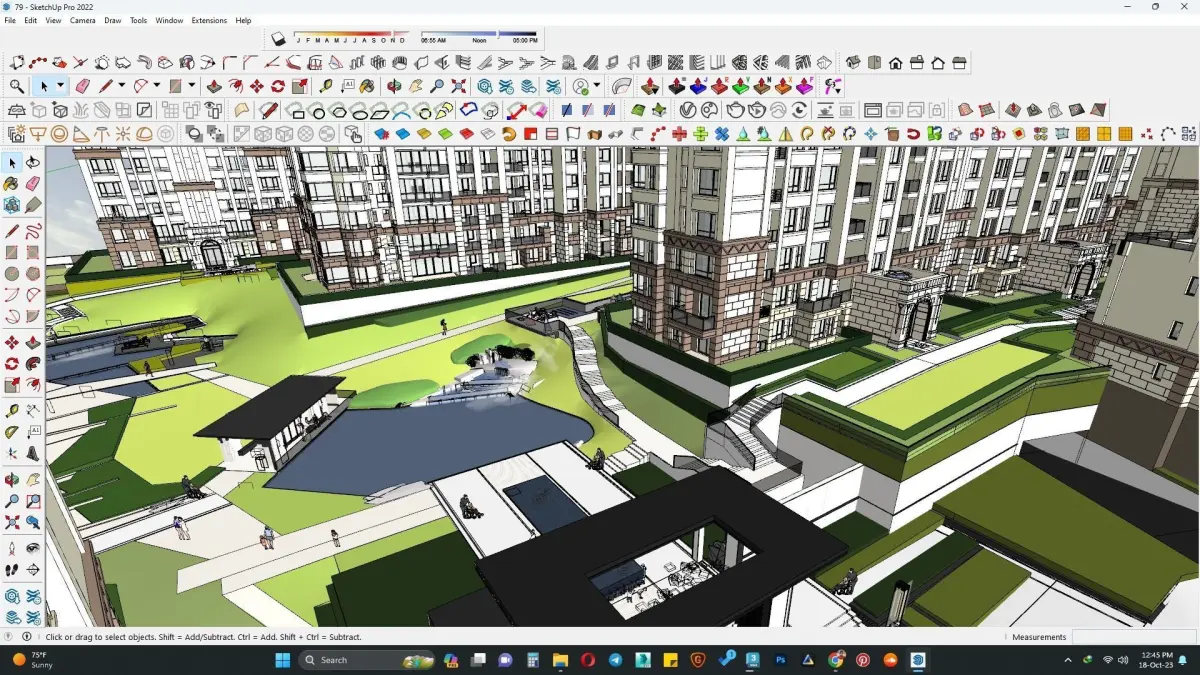The image size is (1200, 675).
Task: Select the Paint Bucket tool in left toolbar
Action: (11, 184)
